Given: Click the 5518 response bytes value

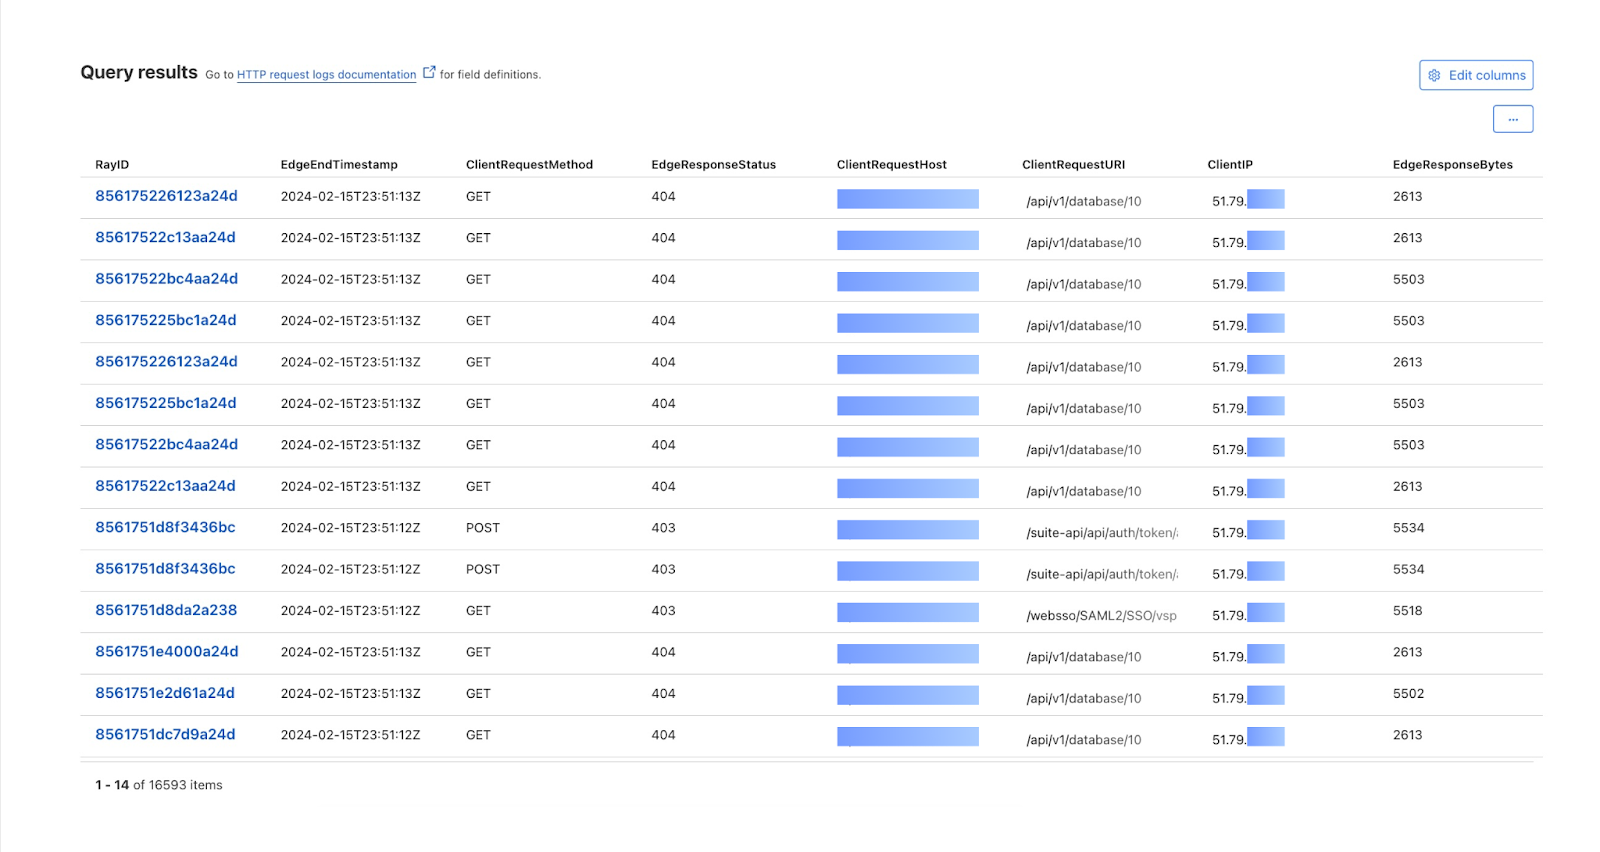Looking at the screenshot, I should coord(1408,611).
